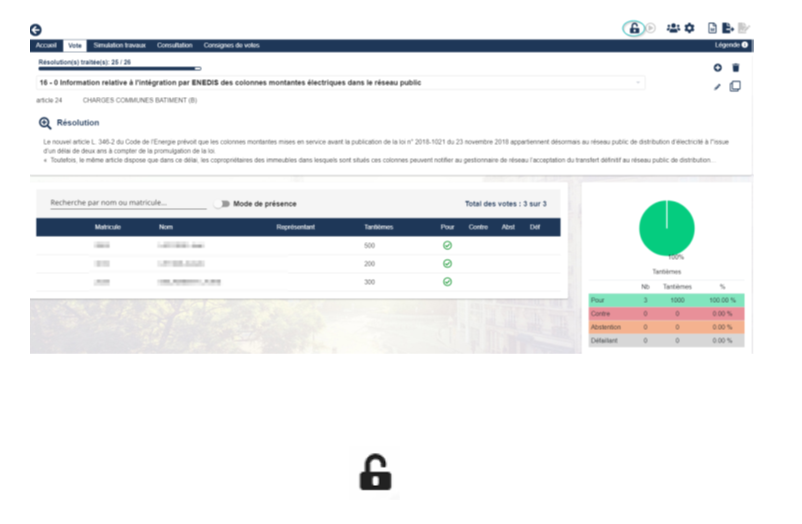The height and width of the screenshot is (524, 802).
Task: Duplicate resolution with the copy icon
Action: coord(736,87)
